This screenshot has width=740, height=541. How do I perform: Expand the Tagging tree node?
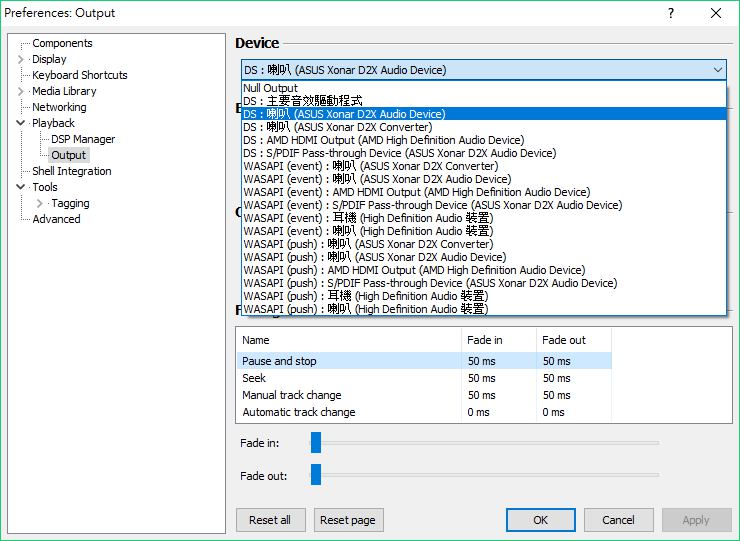point(40,203)
